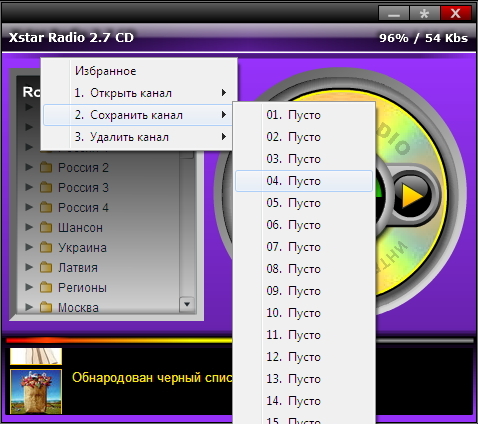Expand the Регионы folder arrow
478x424 pixels.
pyautogui.click(x=29, y=287)
